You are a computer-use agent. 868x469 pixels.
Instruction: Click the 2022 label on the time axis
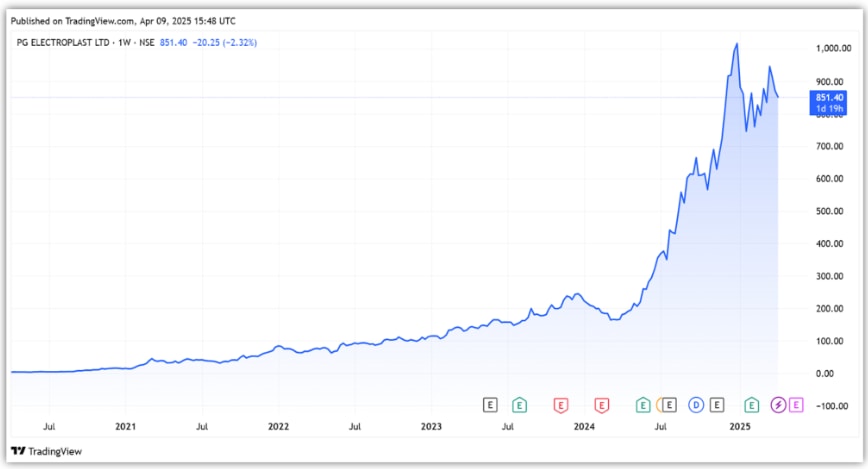[x=278, y=426]
